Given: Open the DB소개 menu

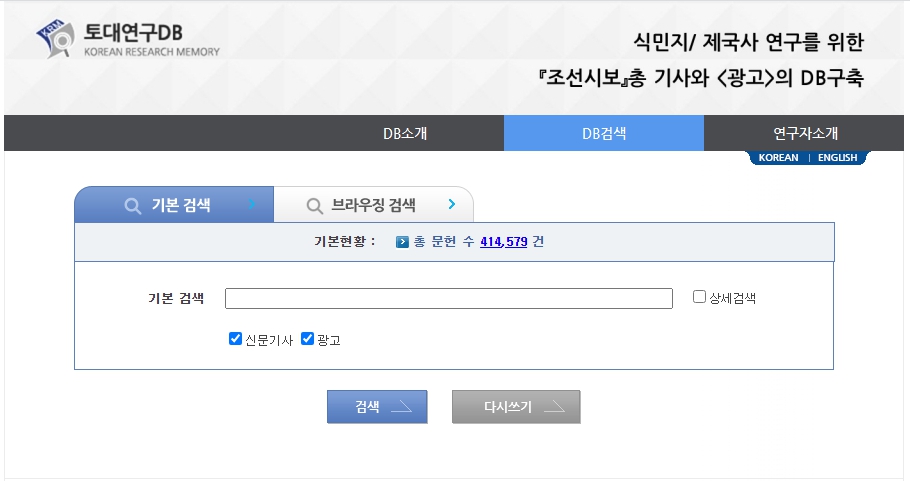Looking at the screenshot, I should point(405,133).
